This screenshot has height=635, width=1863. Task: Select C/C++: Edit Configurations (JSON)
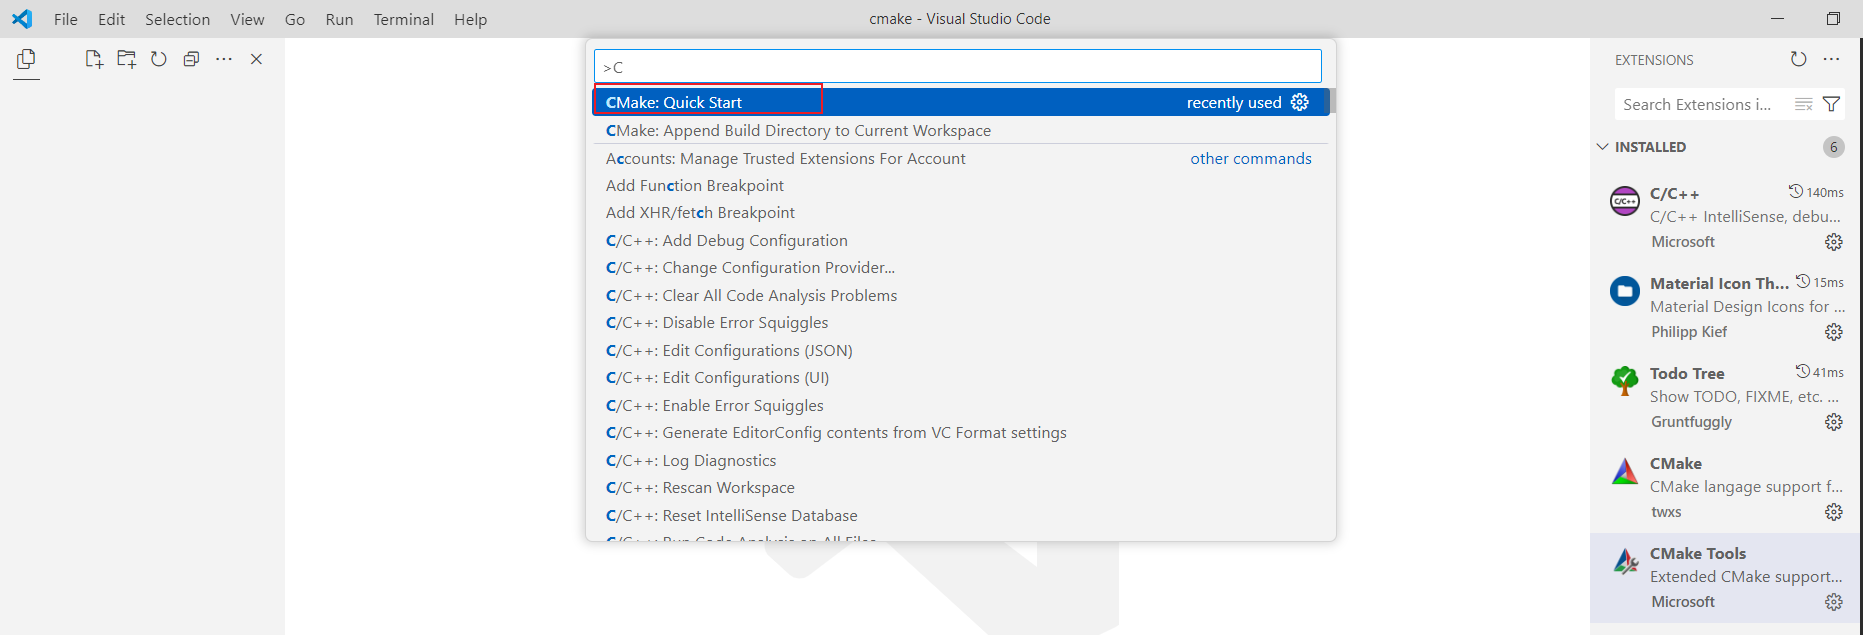coord(961,350)
